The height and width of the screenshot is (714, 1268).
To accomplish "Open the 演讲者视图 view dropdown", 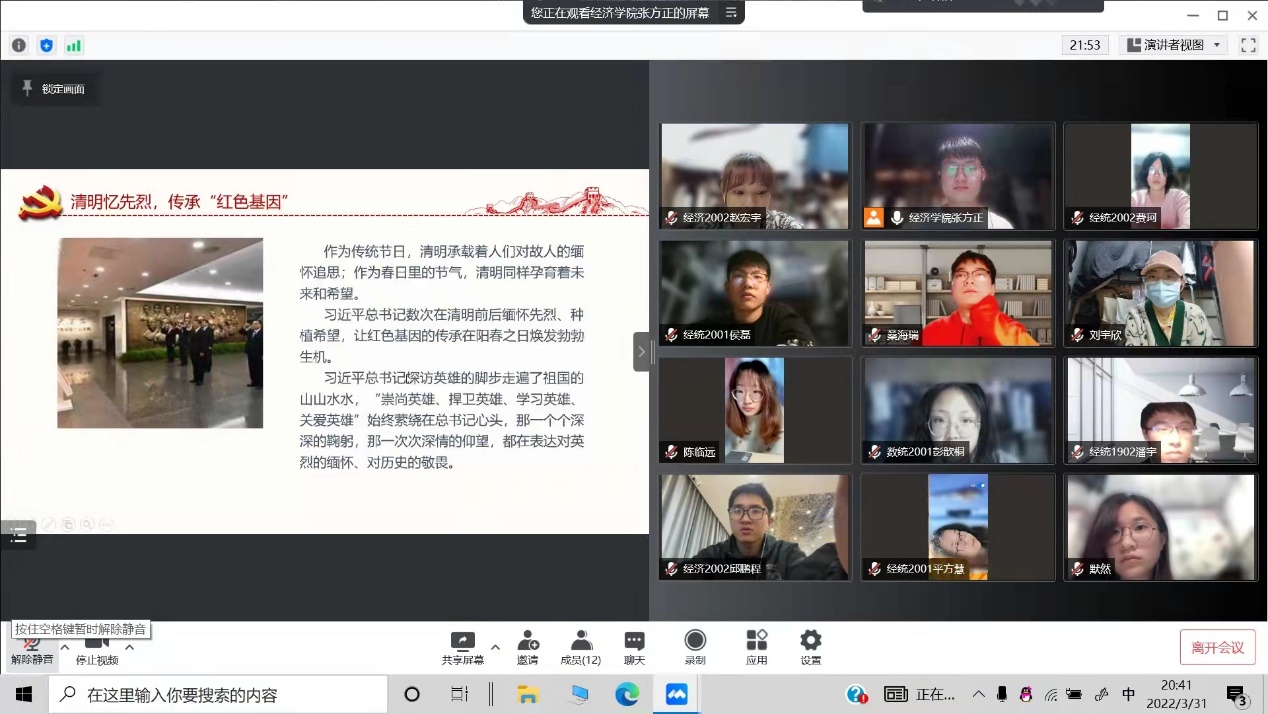I will tap(1173, 45).
